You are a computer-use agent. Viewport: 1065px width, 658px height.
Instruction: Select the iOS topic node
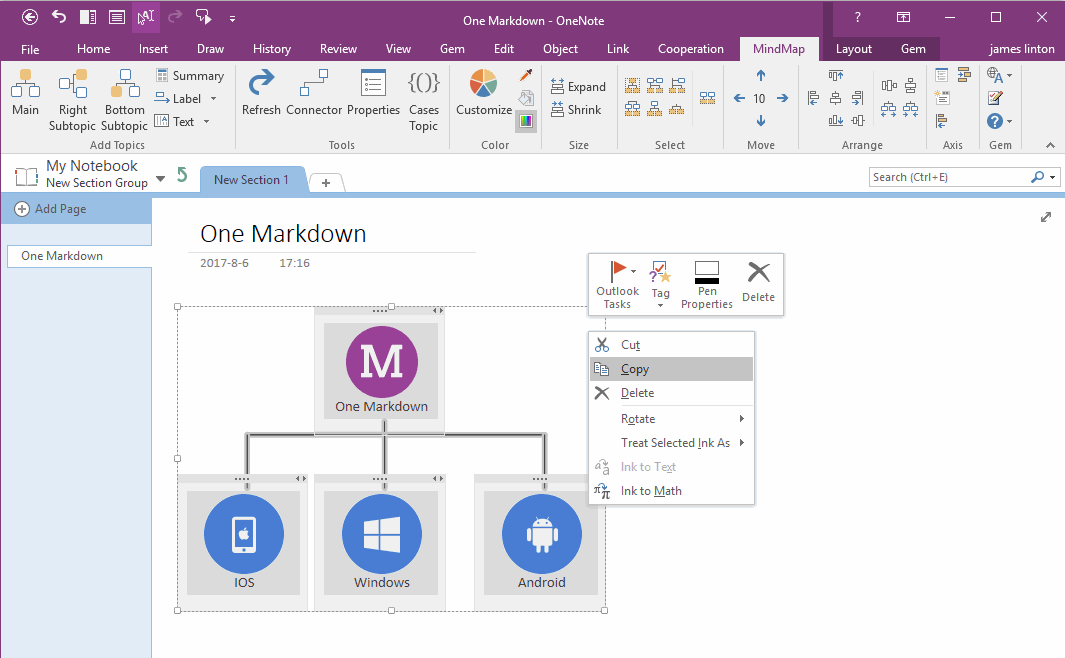243,543
